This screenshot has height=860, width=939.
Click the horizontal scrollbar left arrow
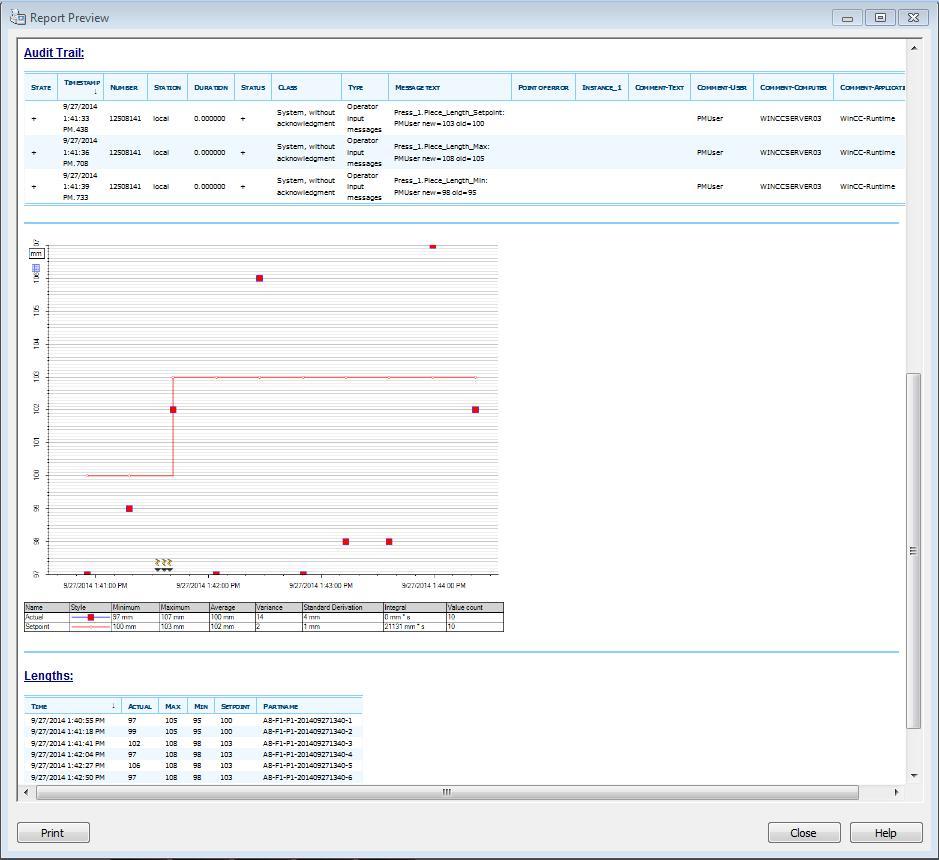[26, 792]
